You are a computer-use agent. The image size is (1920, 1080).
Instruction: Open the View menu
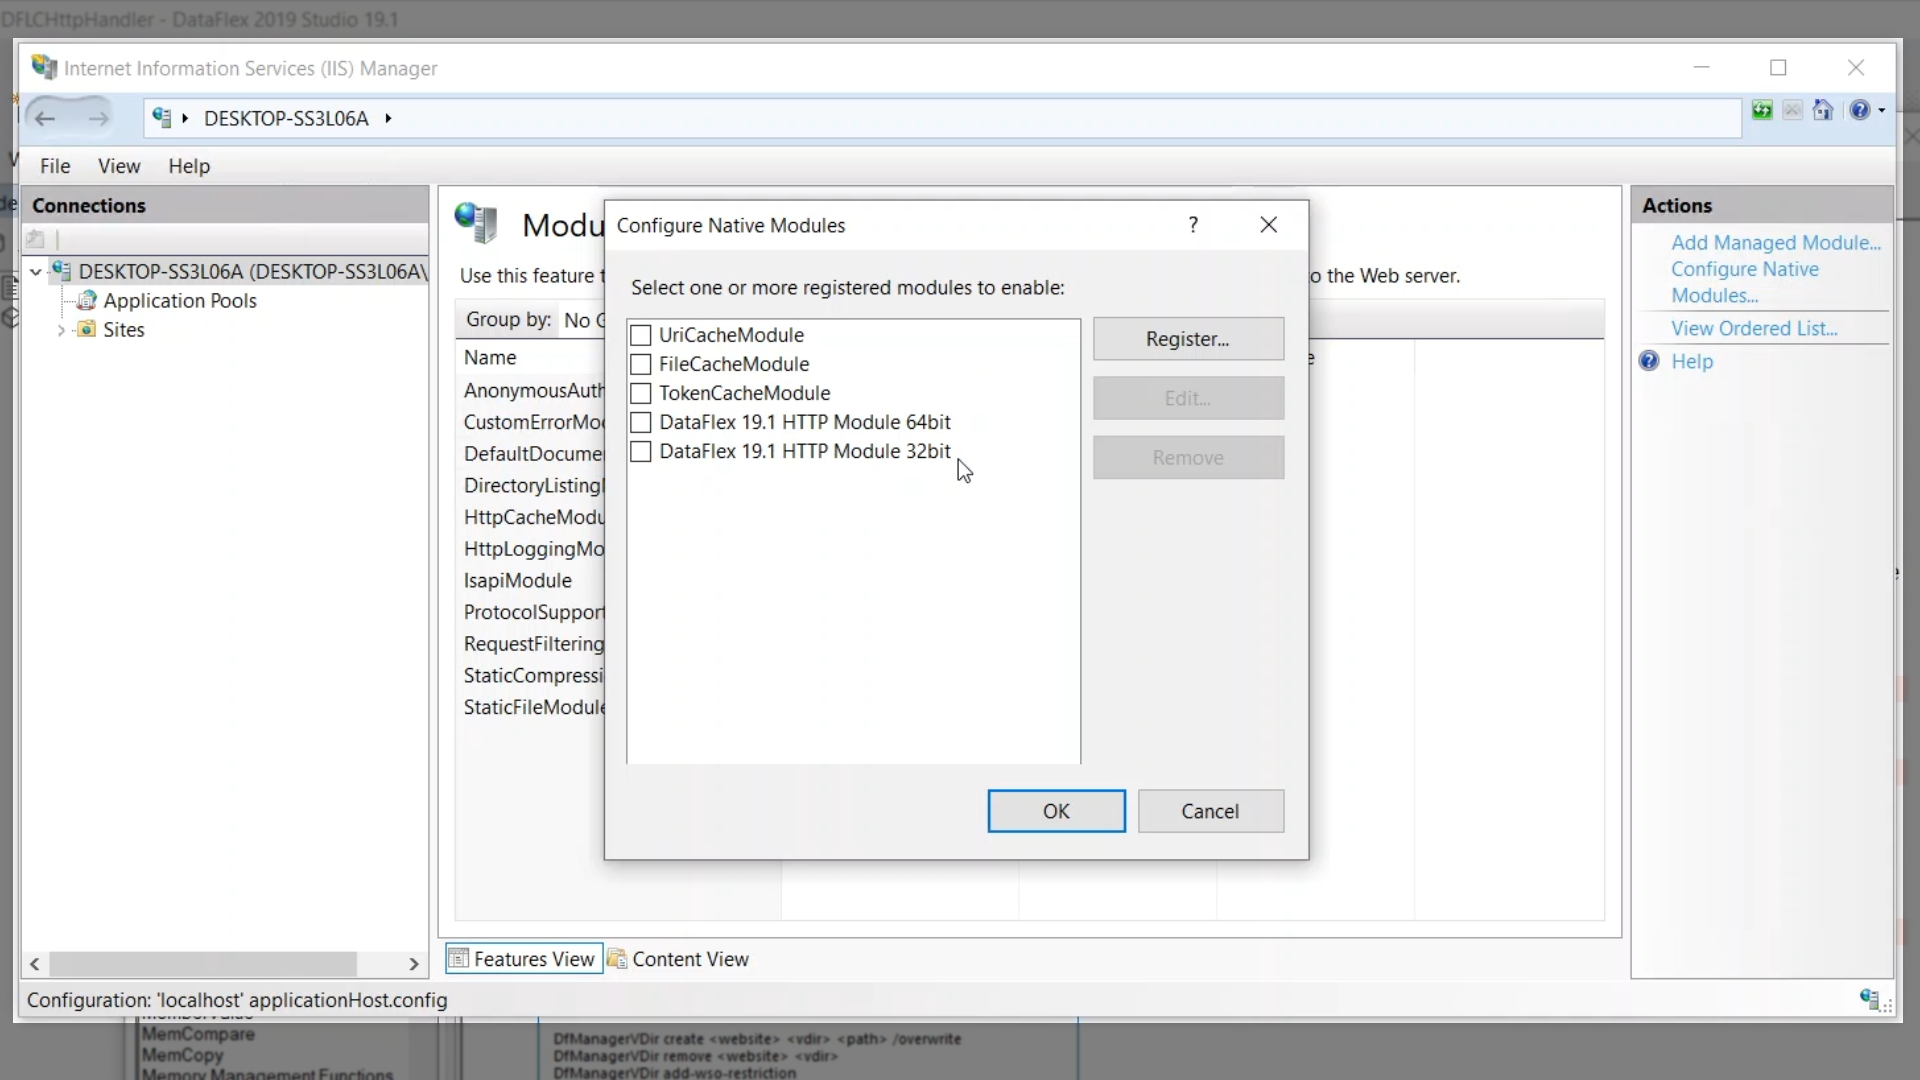coord(119,166)
